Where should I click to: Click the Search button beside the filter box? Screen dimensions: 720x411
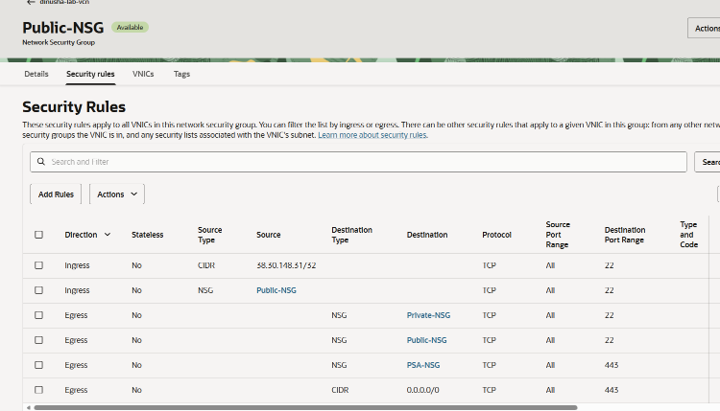(x=708, y=162)
